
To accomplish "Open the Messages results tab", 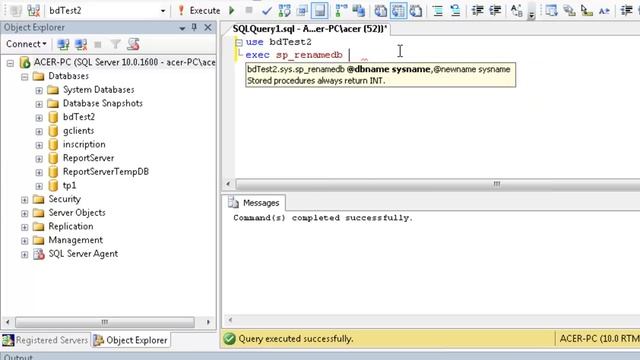I will 254,203.
